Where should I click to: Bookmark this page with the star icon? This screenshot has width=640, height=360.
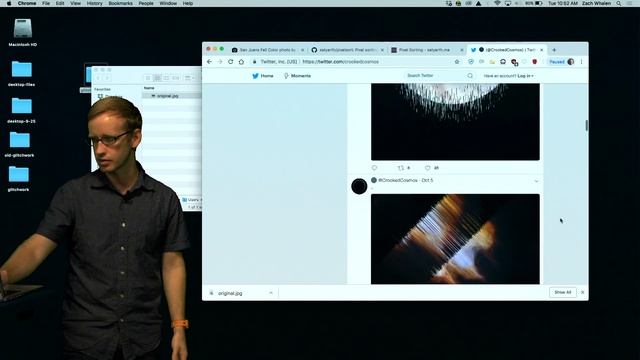(457, 62)
